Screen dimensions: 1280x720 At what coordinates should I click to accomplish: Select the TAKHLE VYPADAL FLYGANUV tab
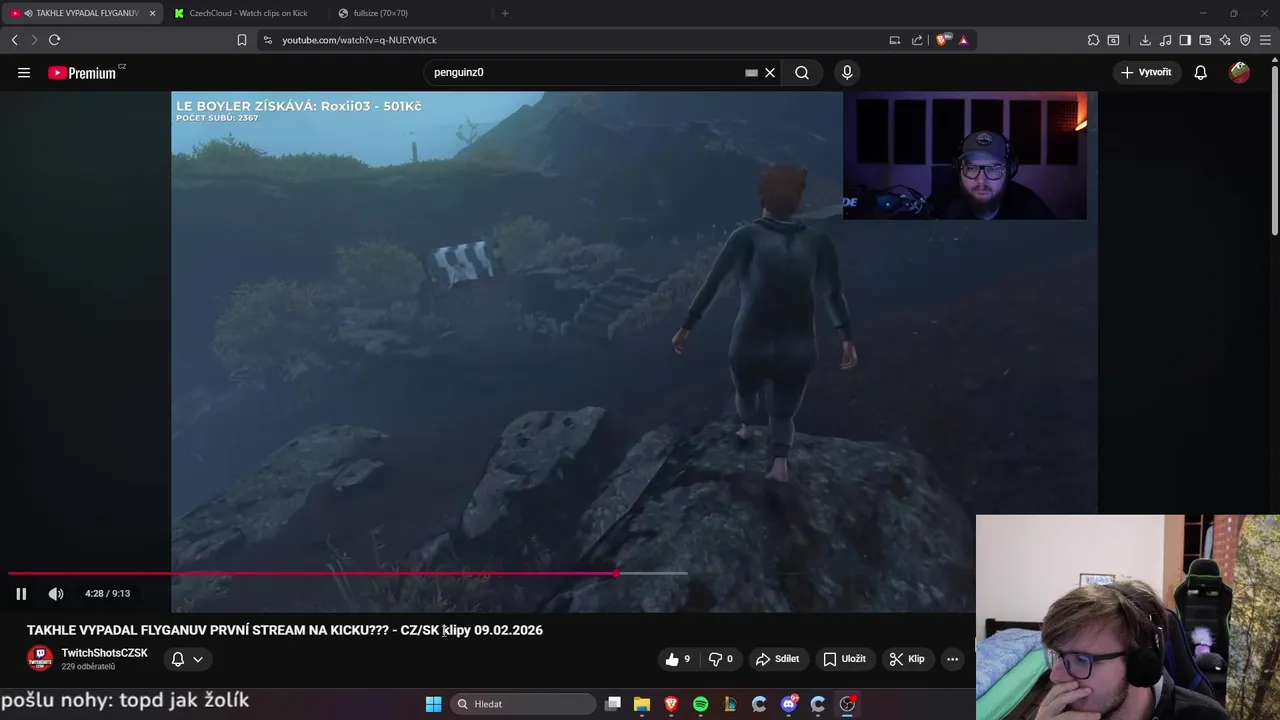[80, 13]
